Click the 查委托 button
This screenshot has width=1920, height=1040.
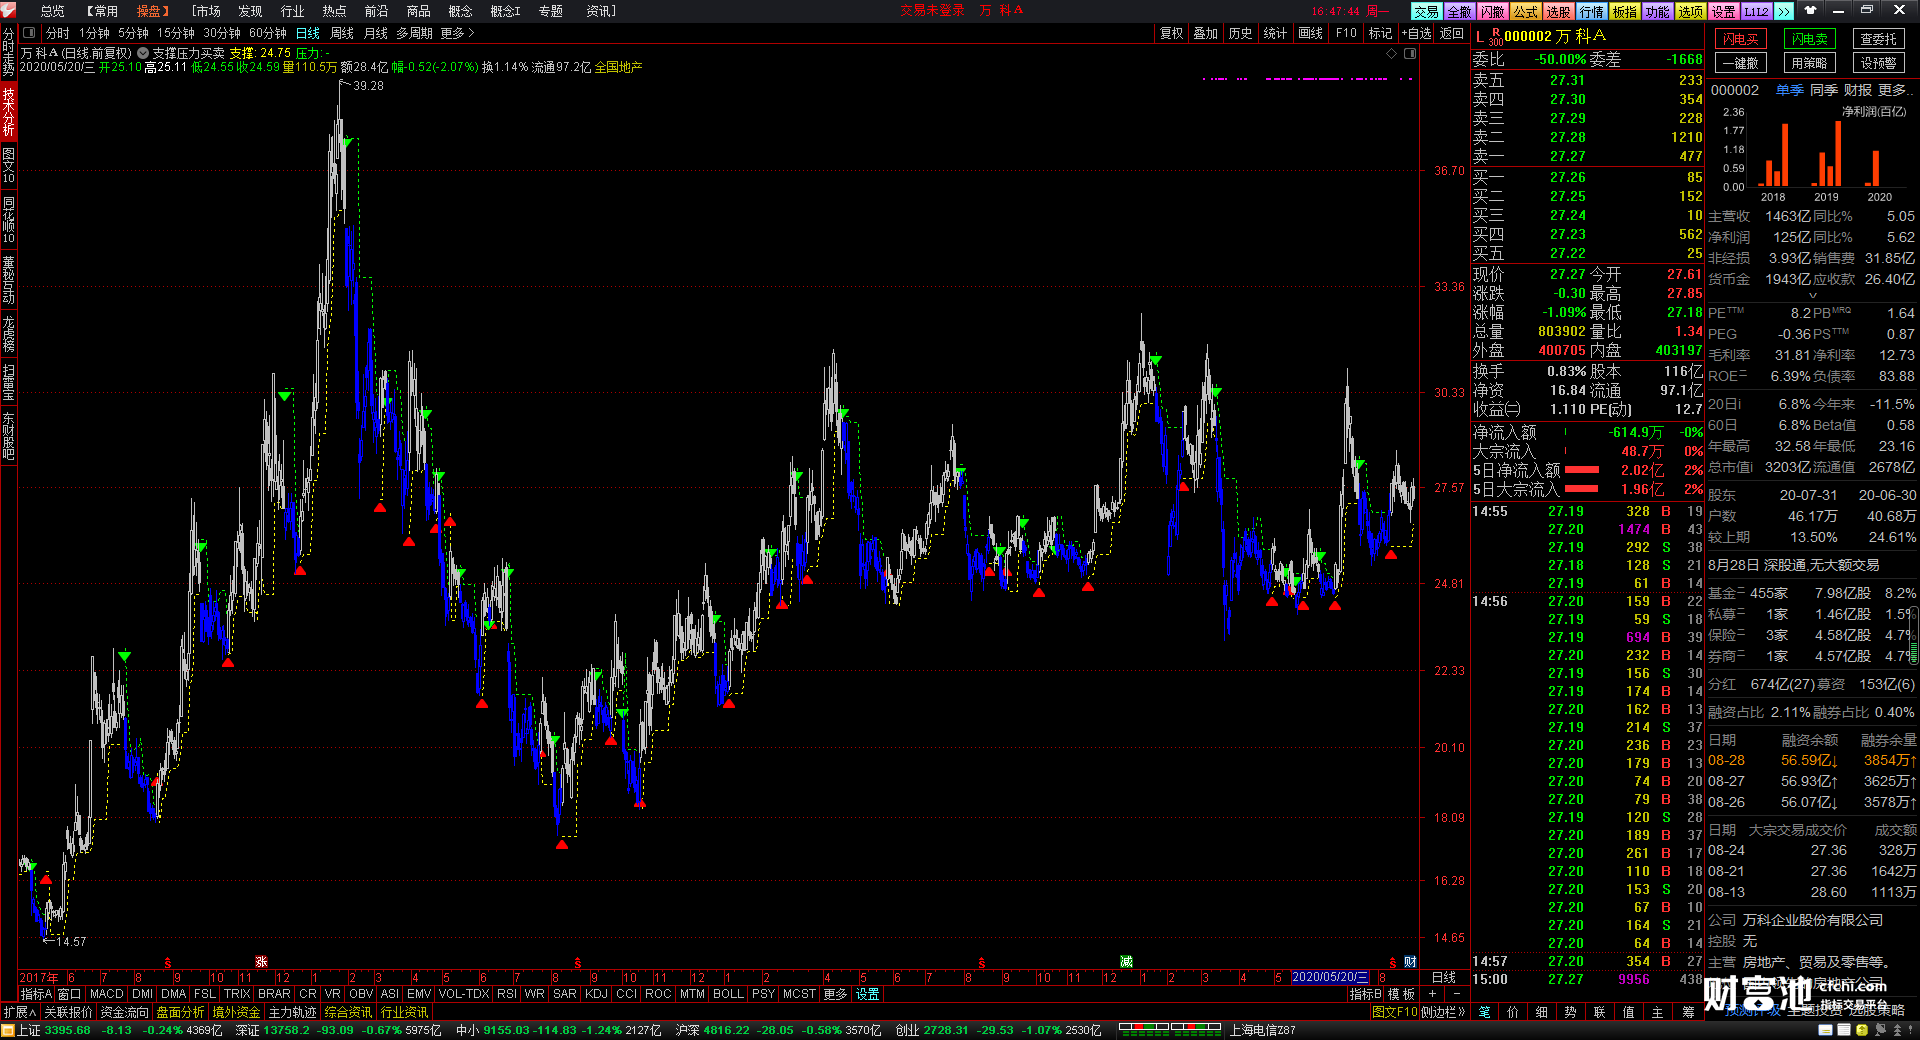[x=1878, y=39]
